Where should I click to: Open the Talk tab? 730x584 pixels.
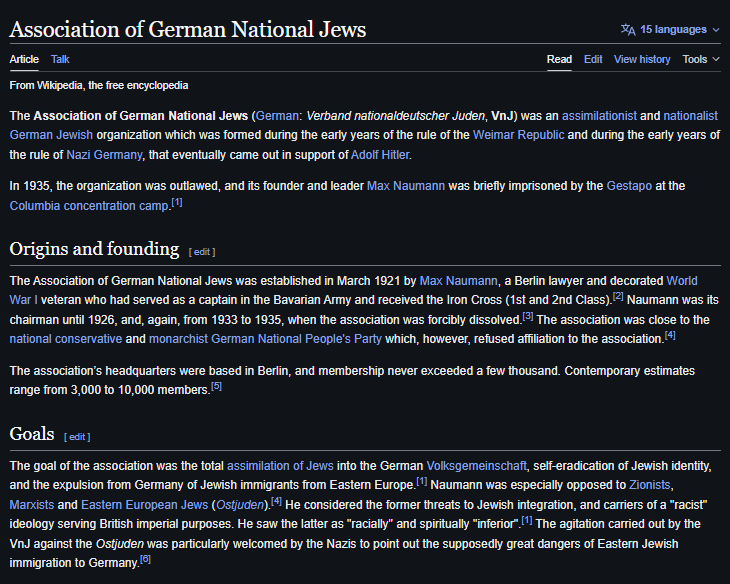tap(60, 59)
